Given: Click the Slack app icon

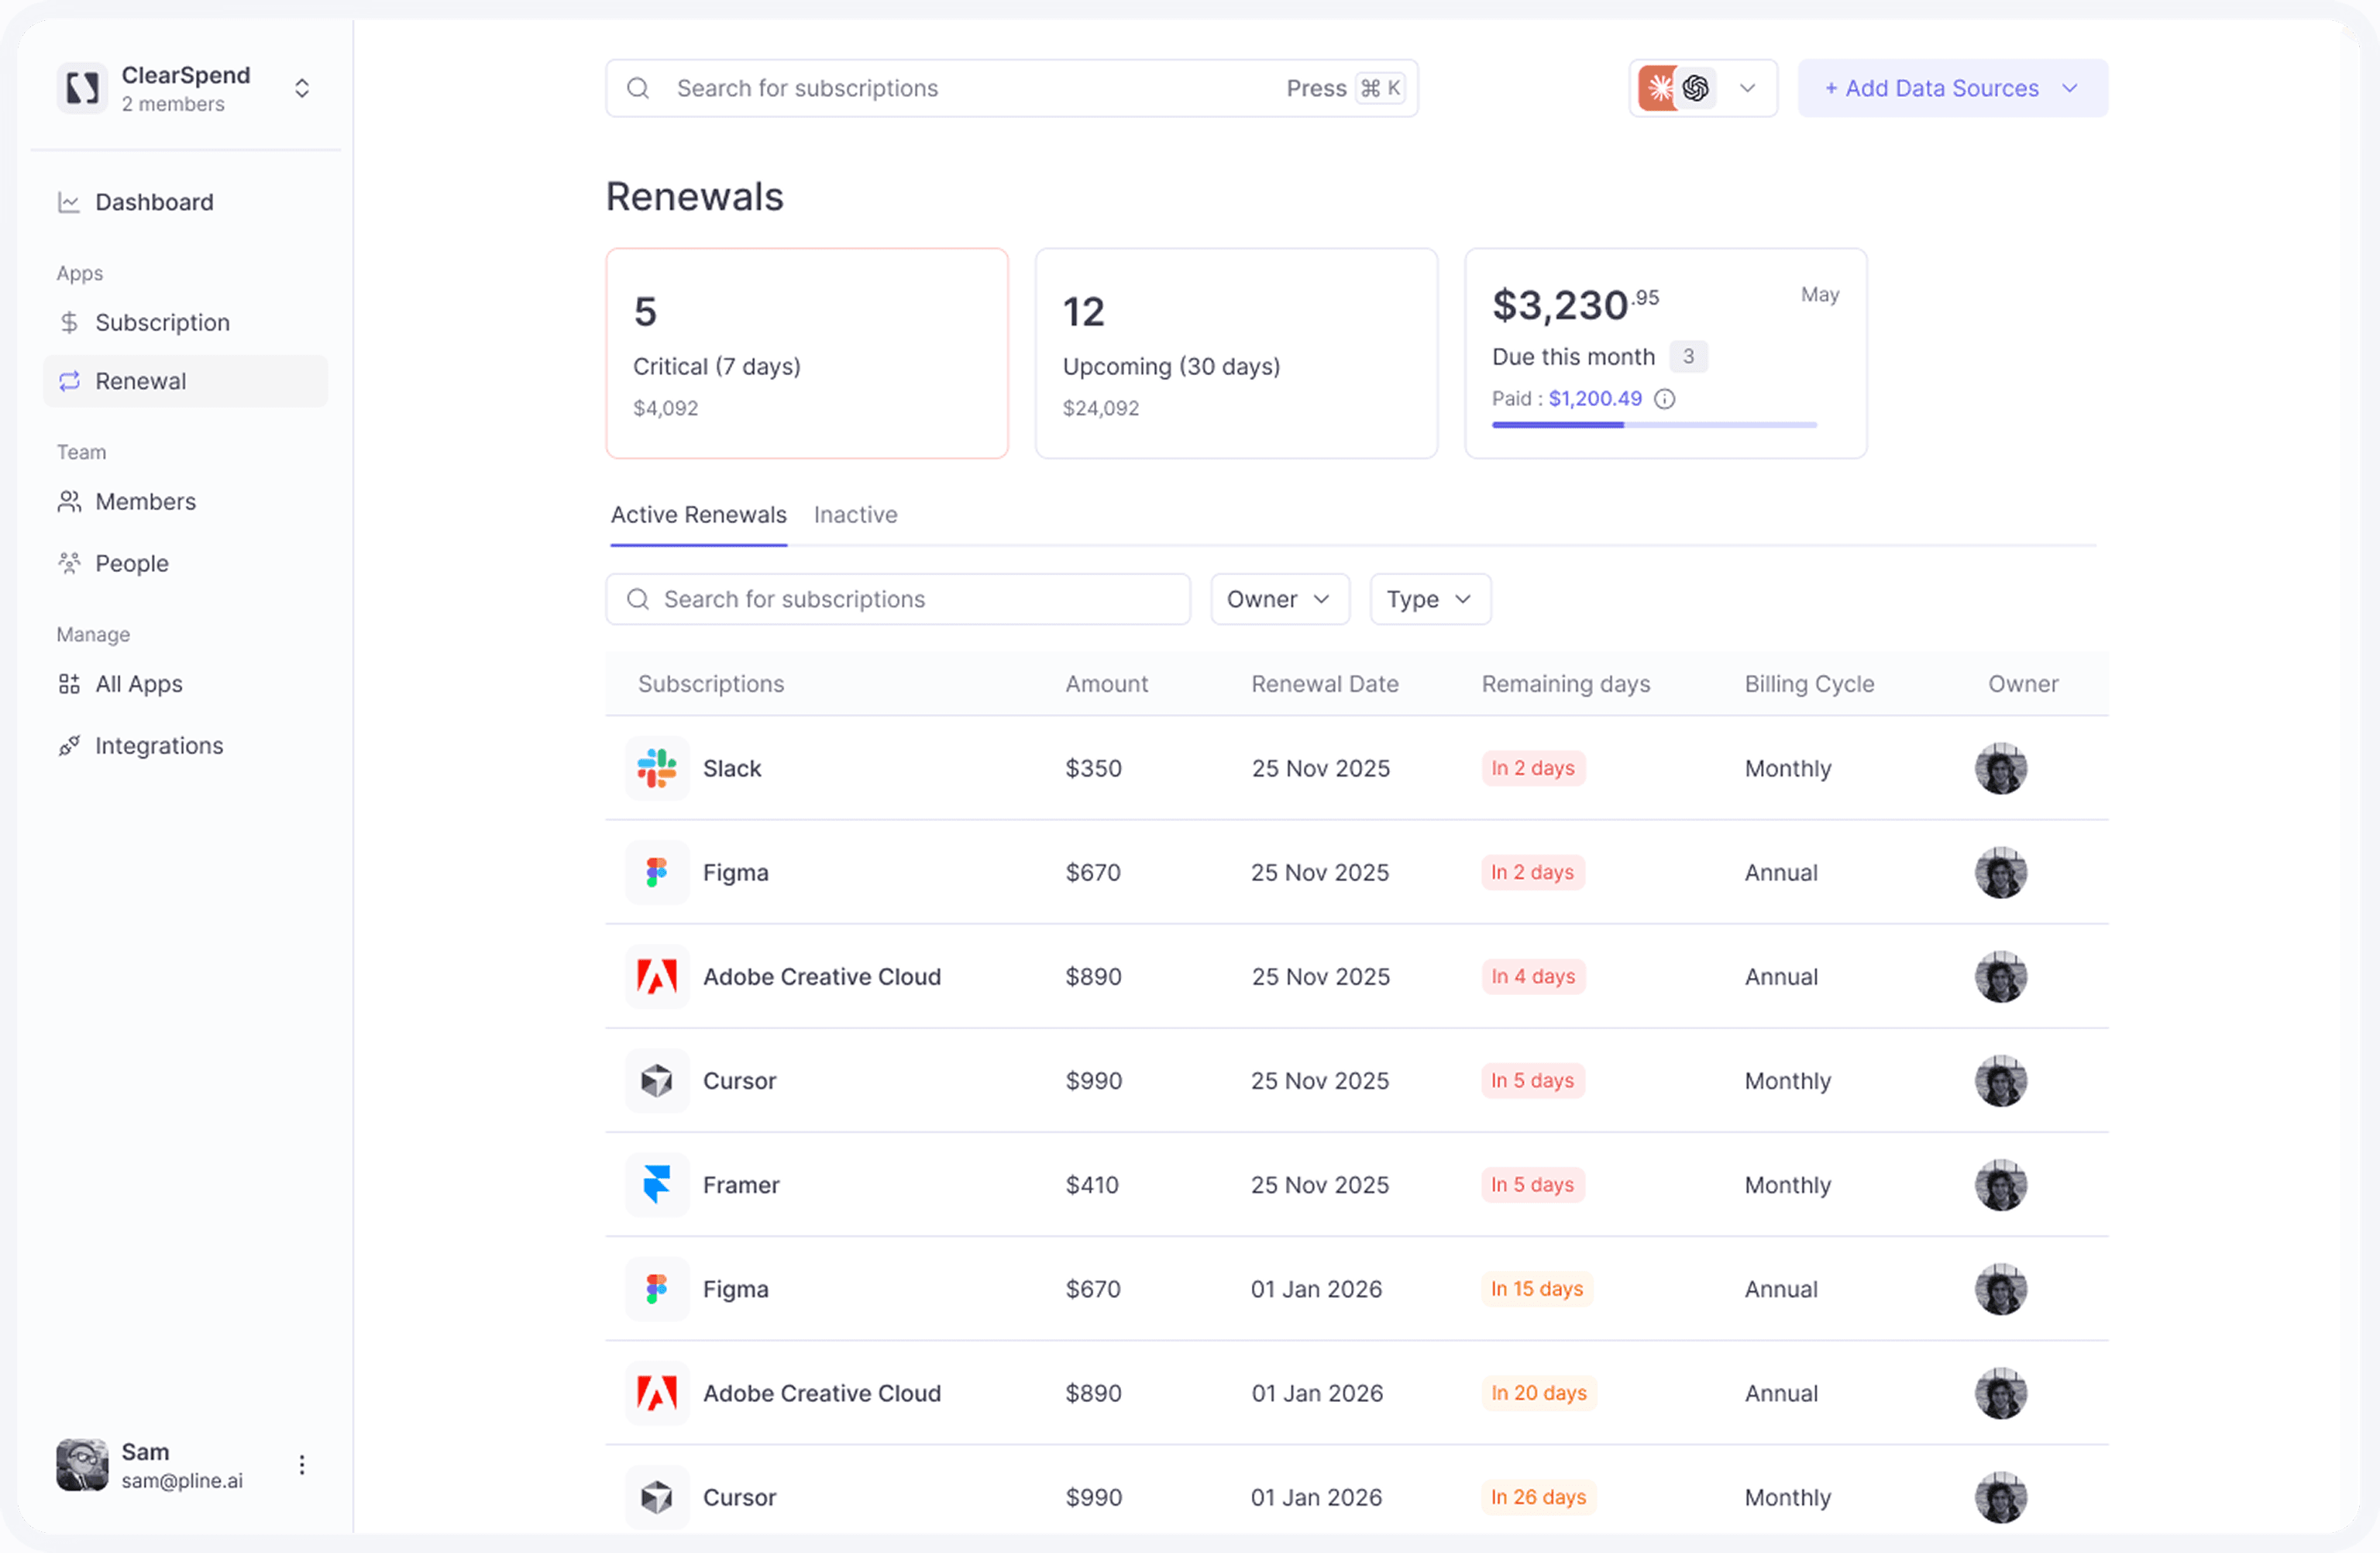Looking at the screenshot, I should point(657,768).
